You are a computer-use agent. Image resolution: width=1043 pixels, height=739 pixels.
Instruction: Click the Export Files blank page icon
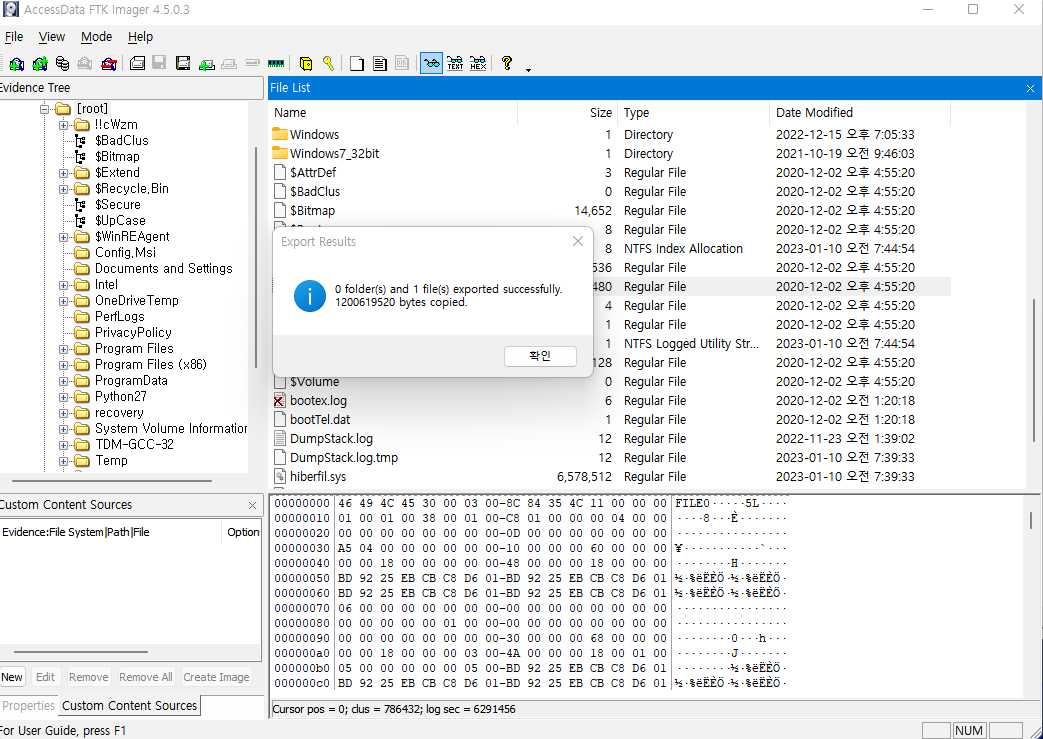click(357, 63)
